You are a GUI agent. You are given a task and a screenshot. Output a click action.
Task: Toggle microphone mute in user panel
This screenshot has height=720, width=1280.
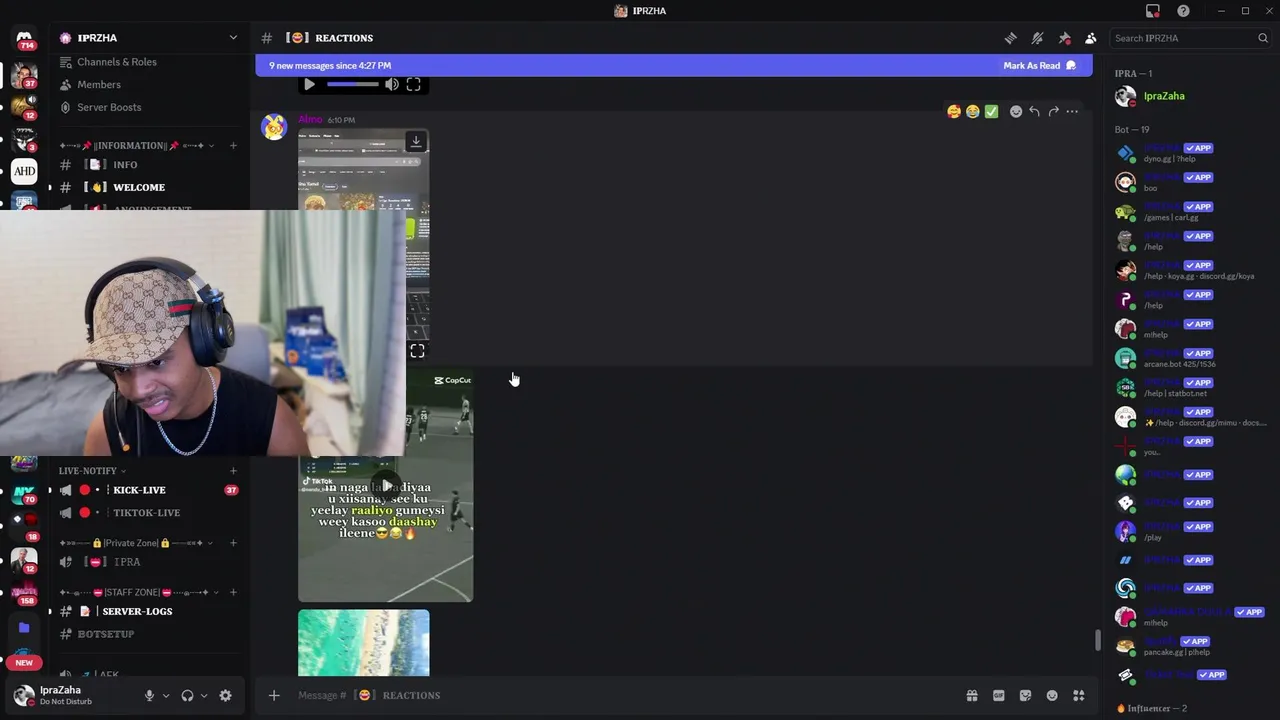149,696
